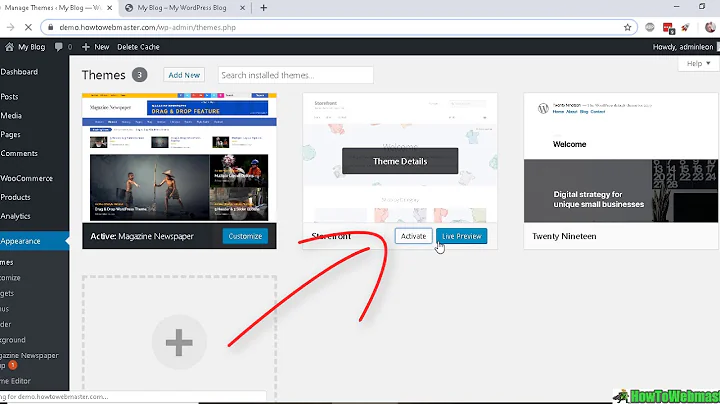Close the My Blog – My WordPress Blog tab
This screenshot has width=720, height=404.
[x=242, y=8]
